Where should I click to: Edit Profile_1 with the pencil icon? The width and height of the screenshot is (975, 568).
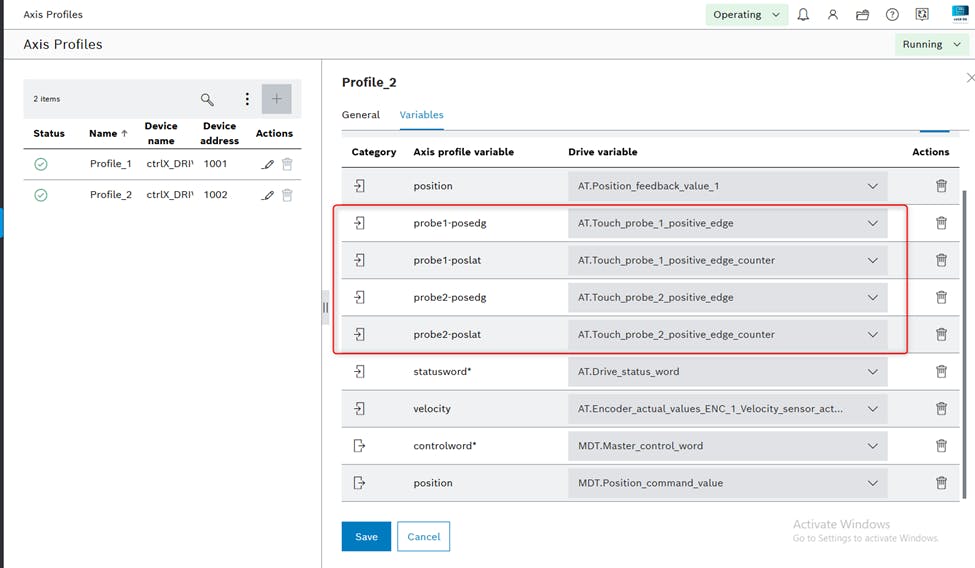click(267, 164)
